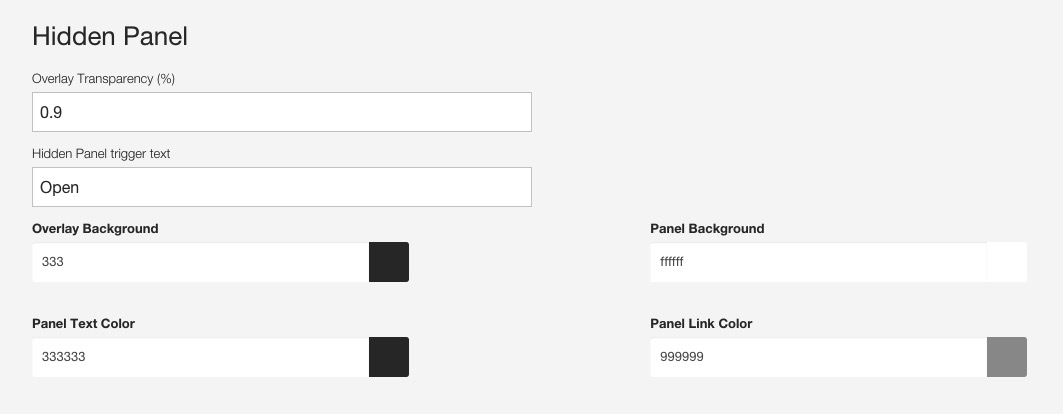The height and width of the screenshot is (414, 1063).
Task: Open the Panel Link Color gray swatch
Action: (x=1007, y=356)
